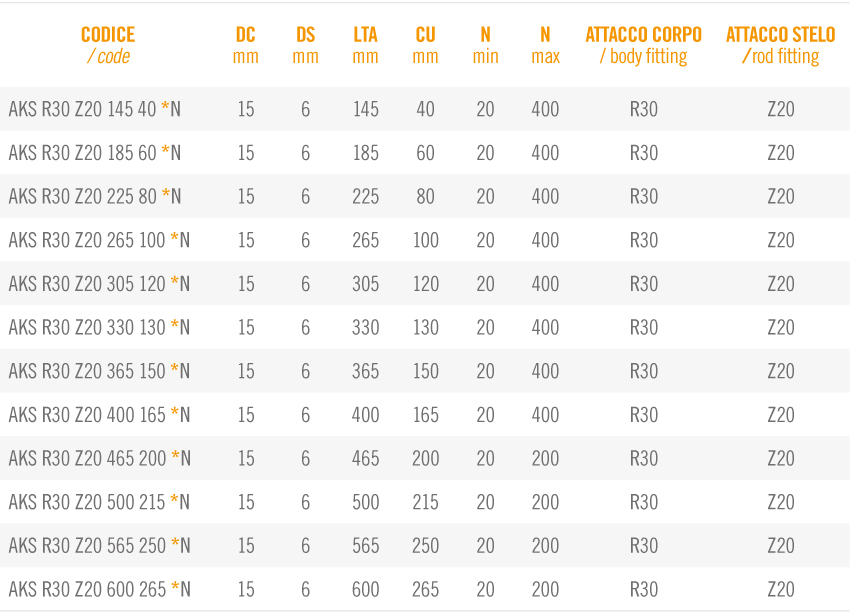Select code AKS R30 Z20 145 40 *N

[95, 109]
